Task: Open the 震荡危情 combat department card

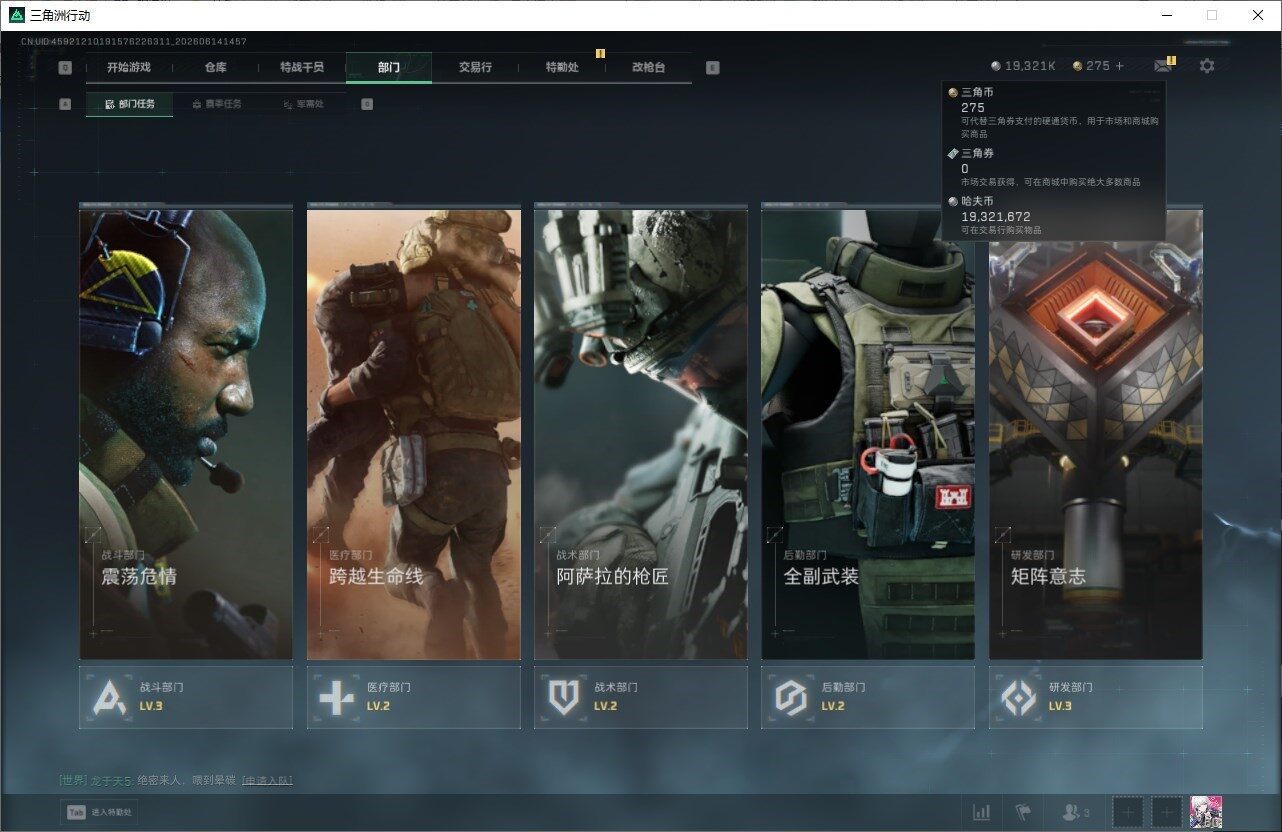Action: [x=186, y=434]
